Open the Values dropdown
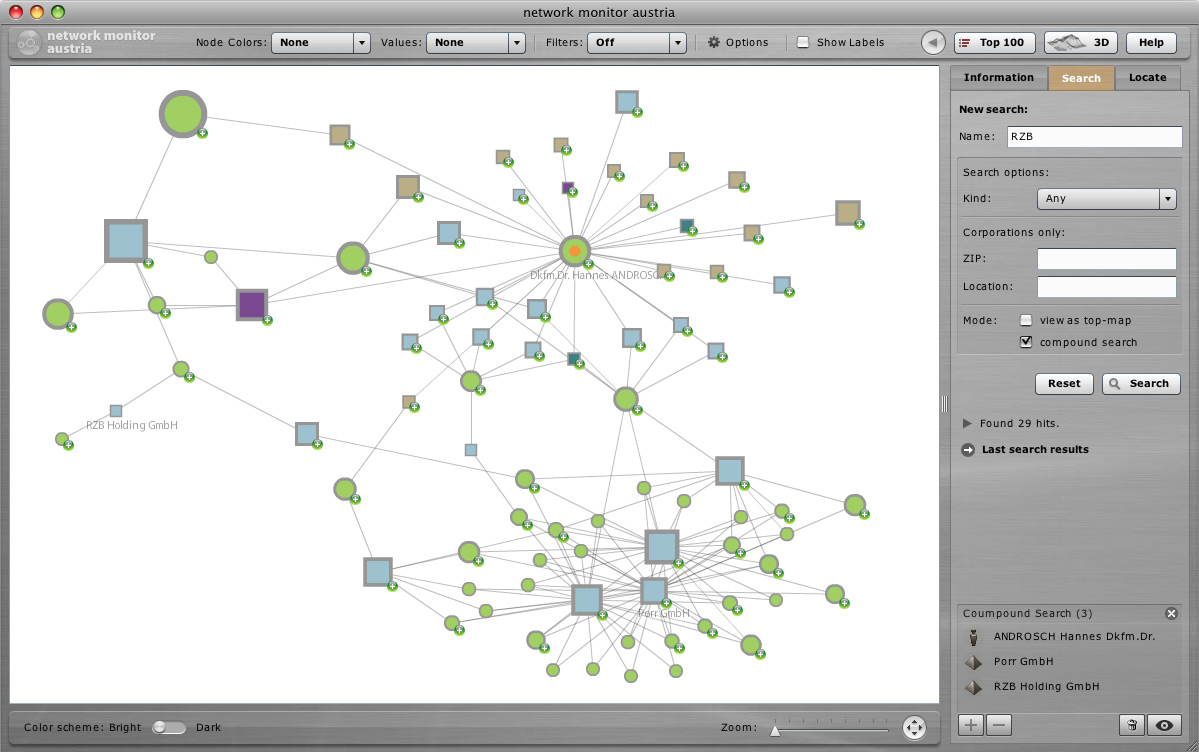Image resolution: width=1199 pixels, height=752 pixels. (x=475, y=43)
